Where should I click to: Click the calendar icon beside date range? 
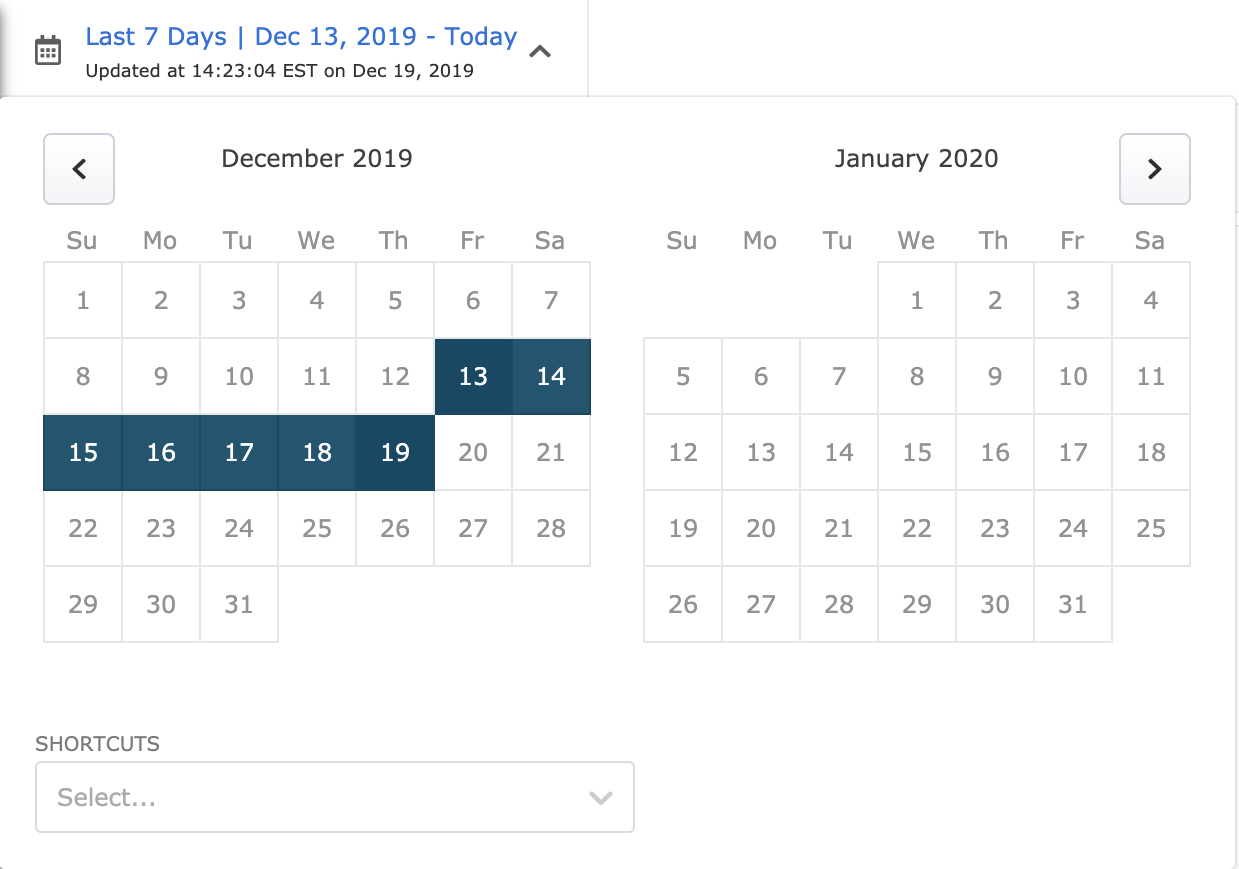click(x=48, y=50)
